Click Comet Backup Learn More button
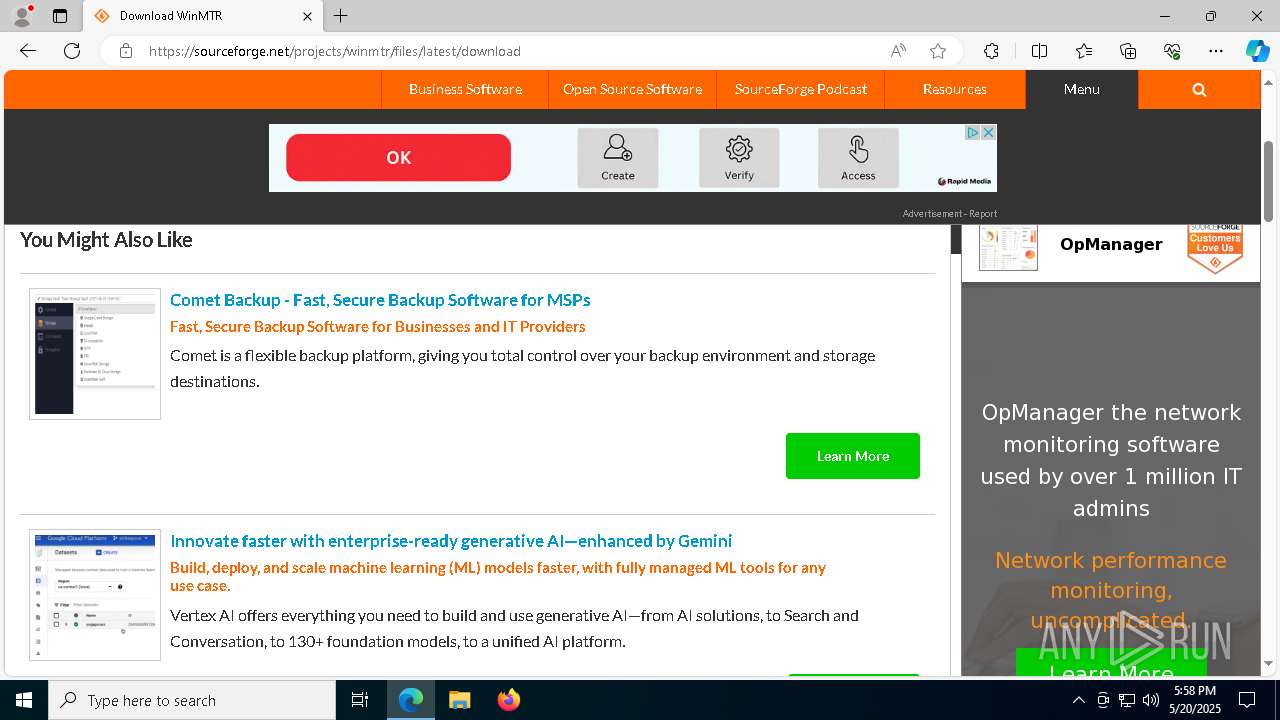The height and width of the screenshot is (720, 1280). 853,456
